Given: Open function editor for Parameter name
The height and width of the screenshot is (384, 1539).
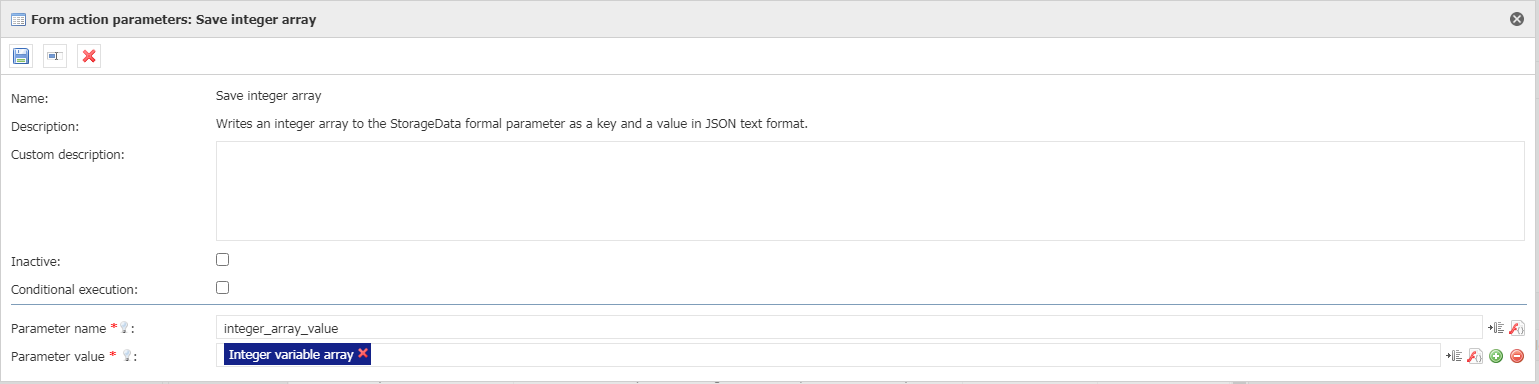Looking at the screenshot, I should click(1516, 327).
